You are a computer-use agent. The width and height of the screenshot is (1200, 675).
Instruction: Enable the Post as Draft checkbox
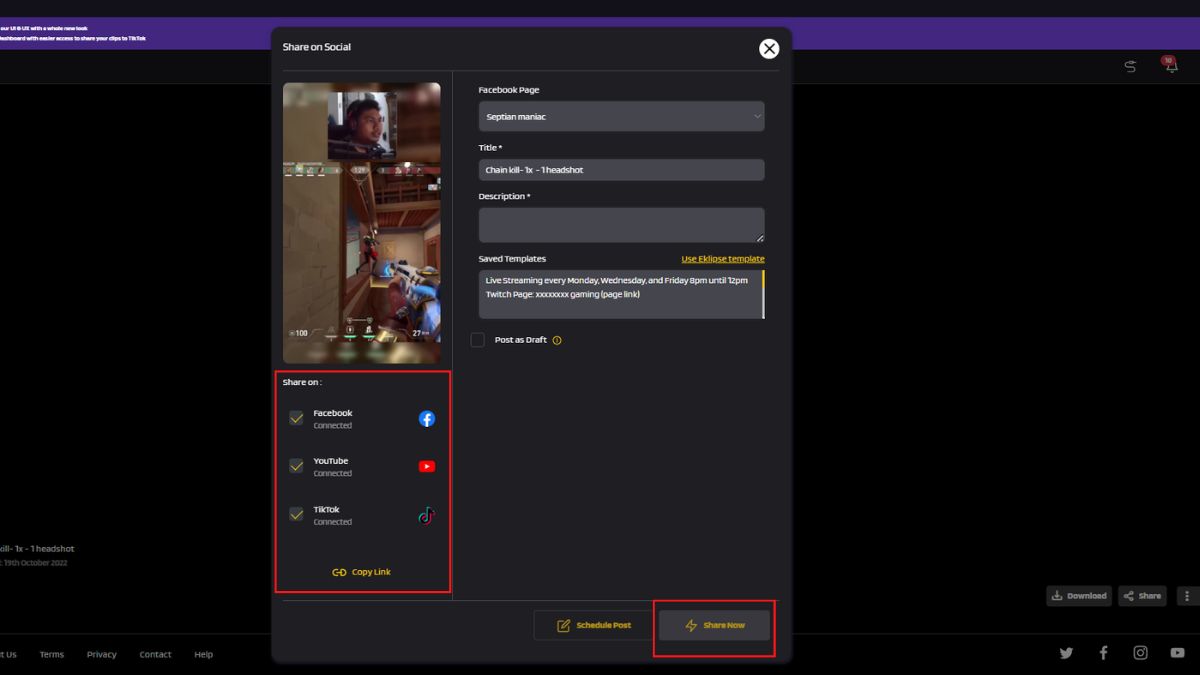click(477, 340)
